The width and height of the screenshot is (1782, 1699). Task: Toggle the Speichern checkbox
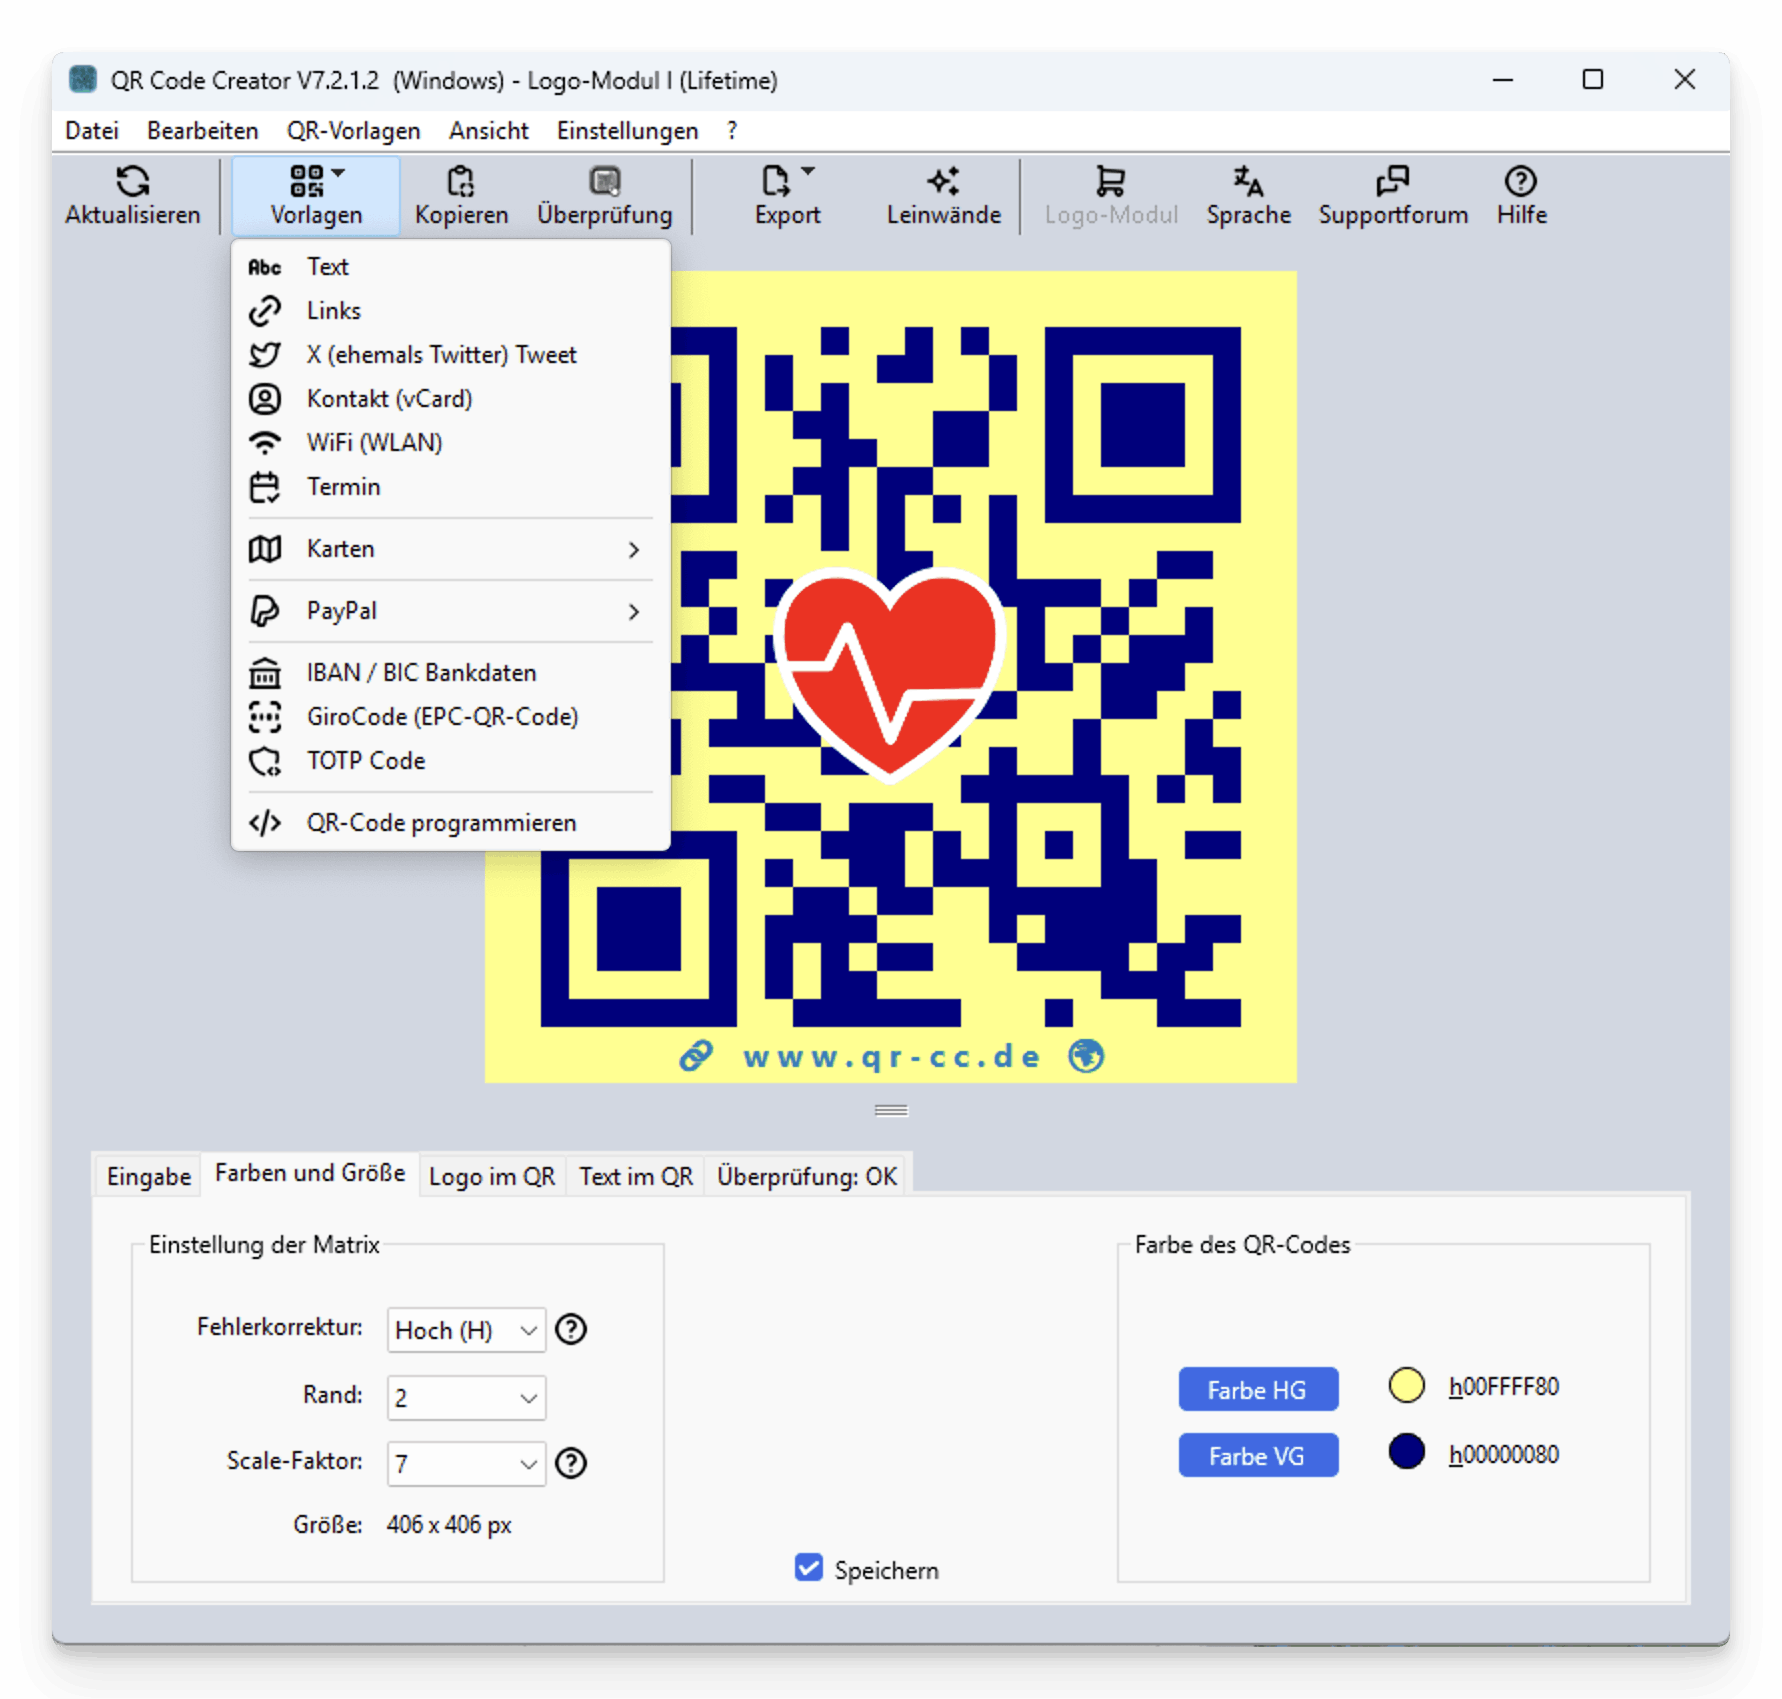tap(809, 1568)
